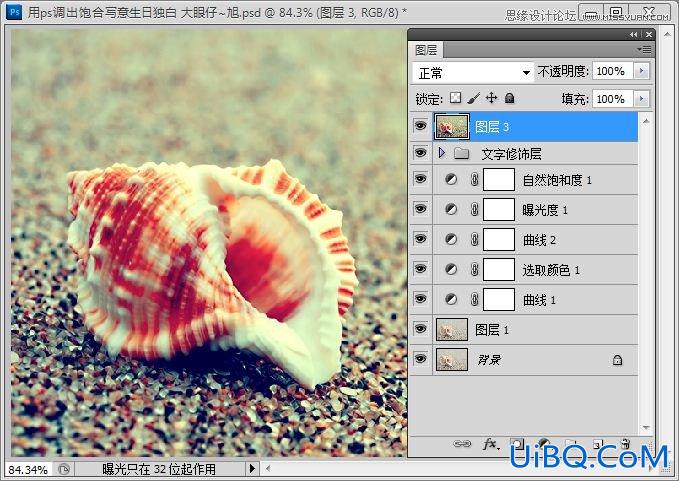Screen dimensions: 679x481
Task: Select the 自然饱和度 1 layer name
Action: tap(557, 180)
